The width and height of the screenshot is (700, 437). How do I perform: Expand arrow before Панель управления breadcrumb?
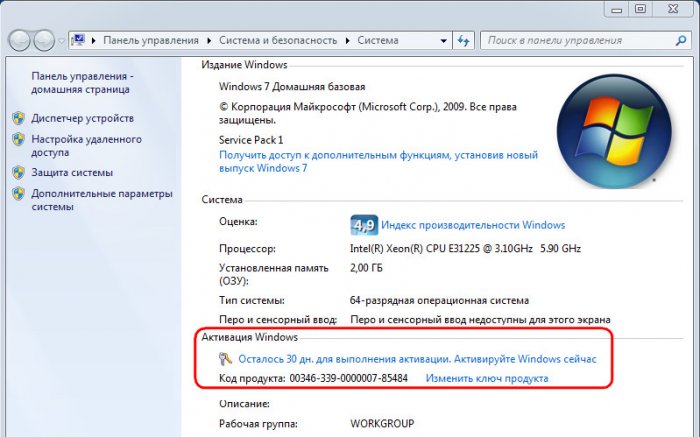tap(94, 41)
